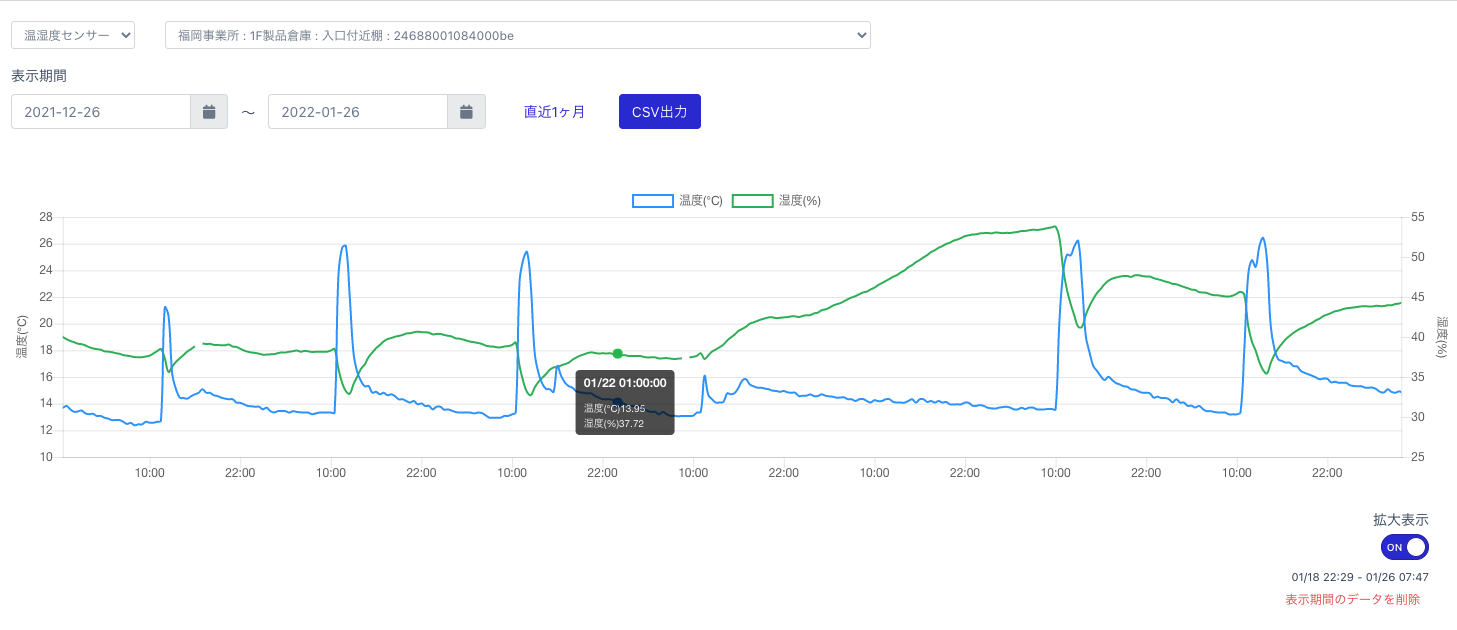Click the left axis value 10

point(45,457)
